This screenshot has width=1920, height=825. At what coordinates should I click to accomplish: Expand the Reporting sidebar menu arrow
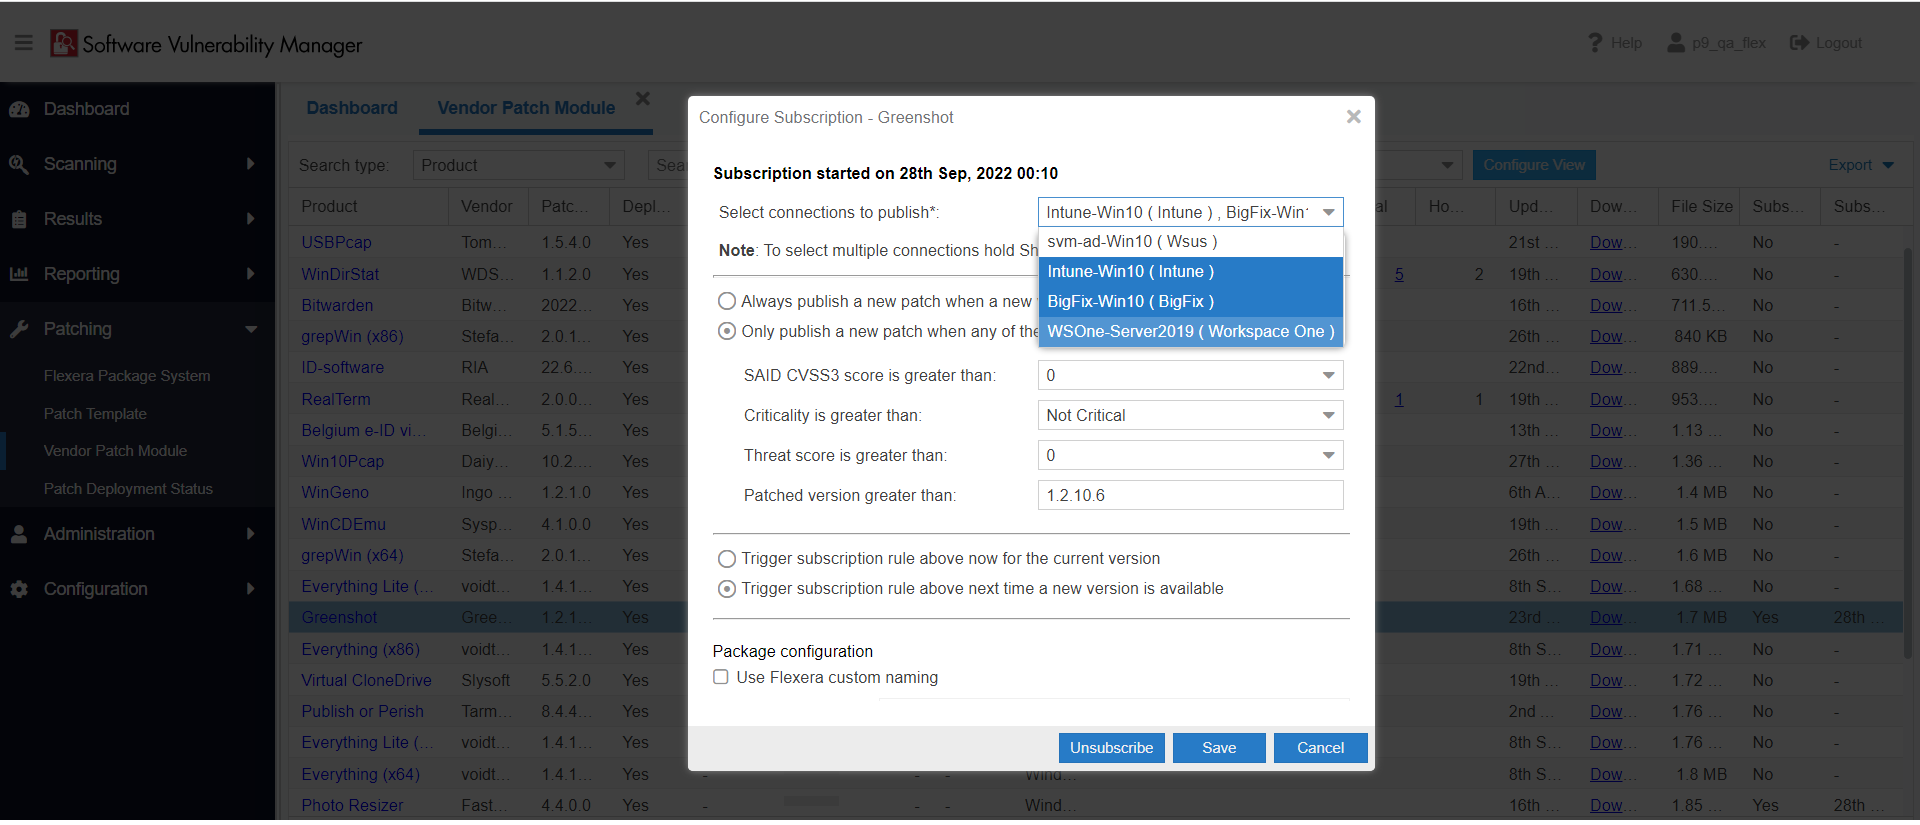coord(250,274)
